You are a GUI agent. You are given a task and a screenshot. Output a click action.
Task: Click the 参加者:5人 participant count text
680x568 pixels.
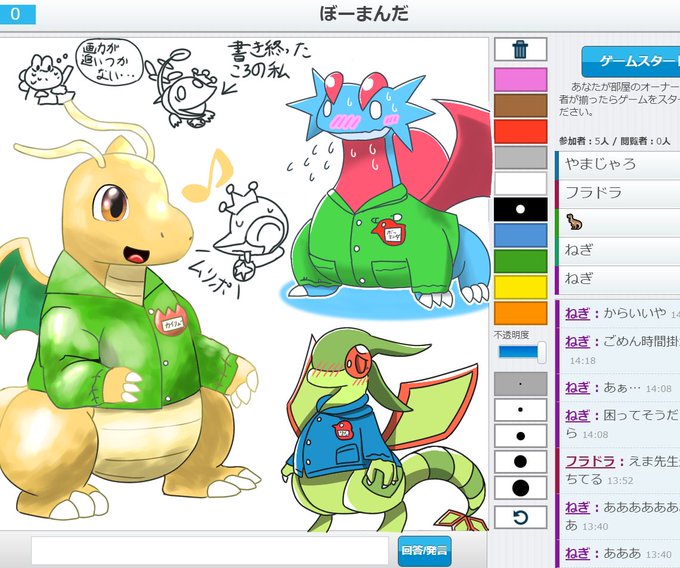tap(584, 141)
